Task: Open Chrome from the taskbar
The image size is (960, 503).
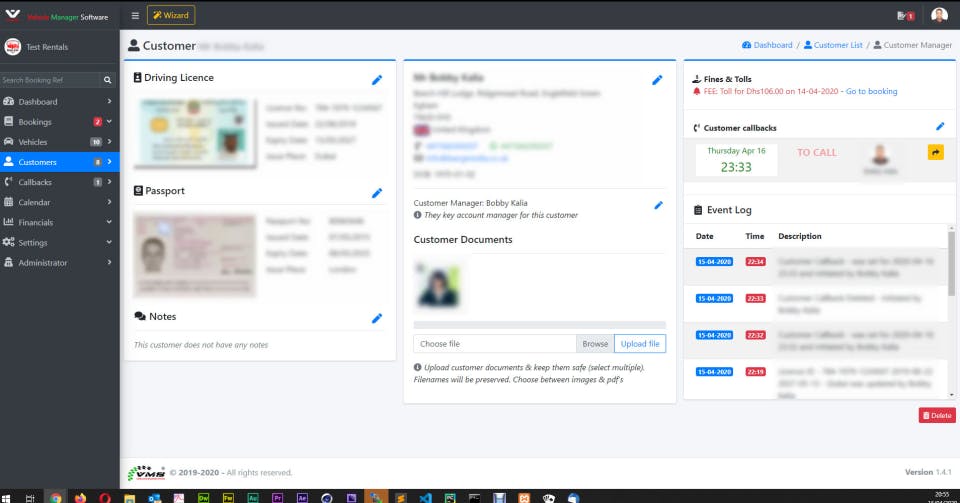Action: 56,498
